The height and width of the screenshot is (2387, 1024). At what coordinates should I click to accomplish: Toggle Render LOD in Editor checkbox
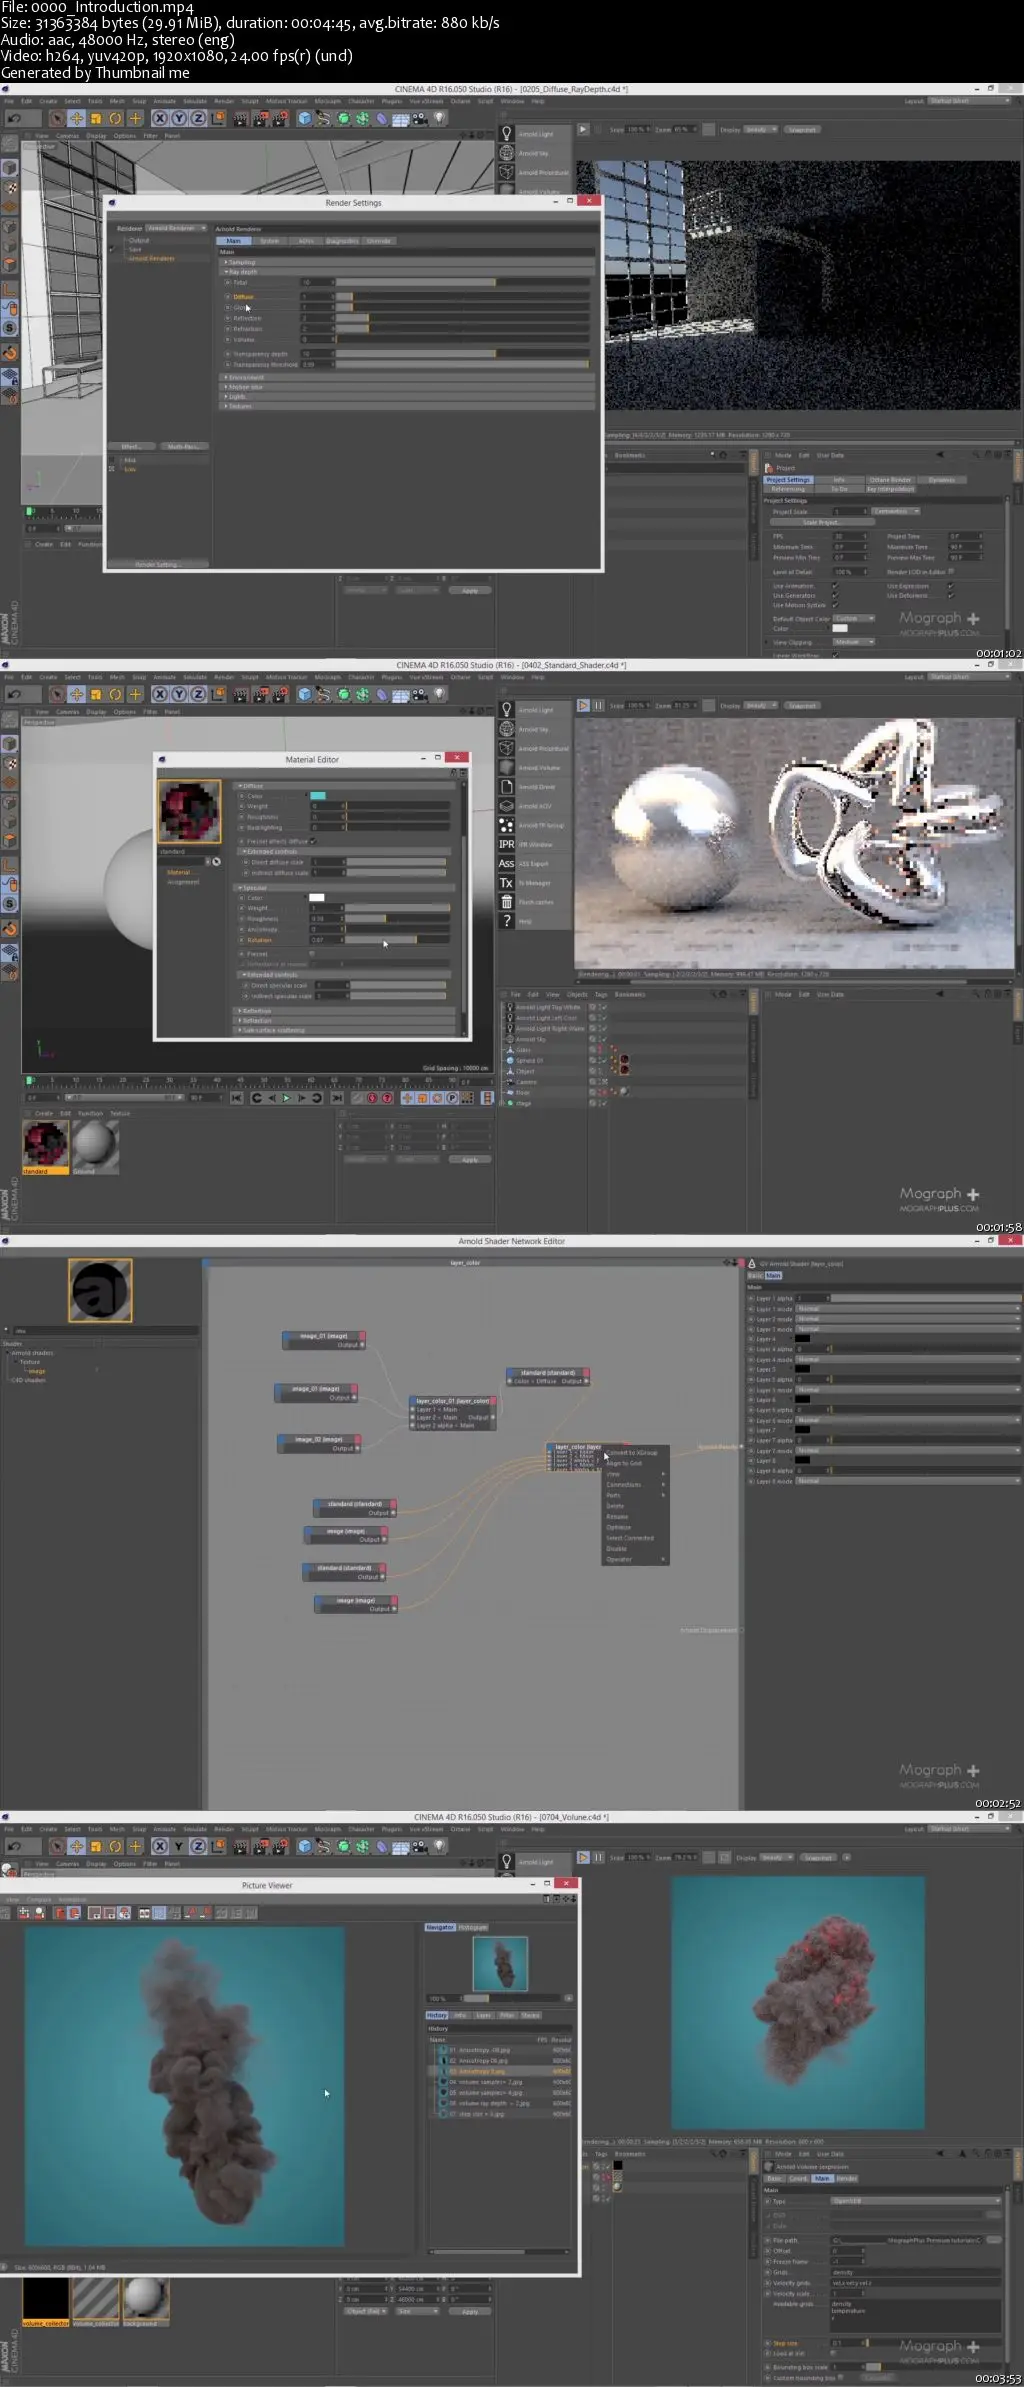[950, 571]
